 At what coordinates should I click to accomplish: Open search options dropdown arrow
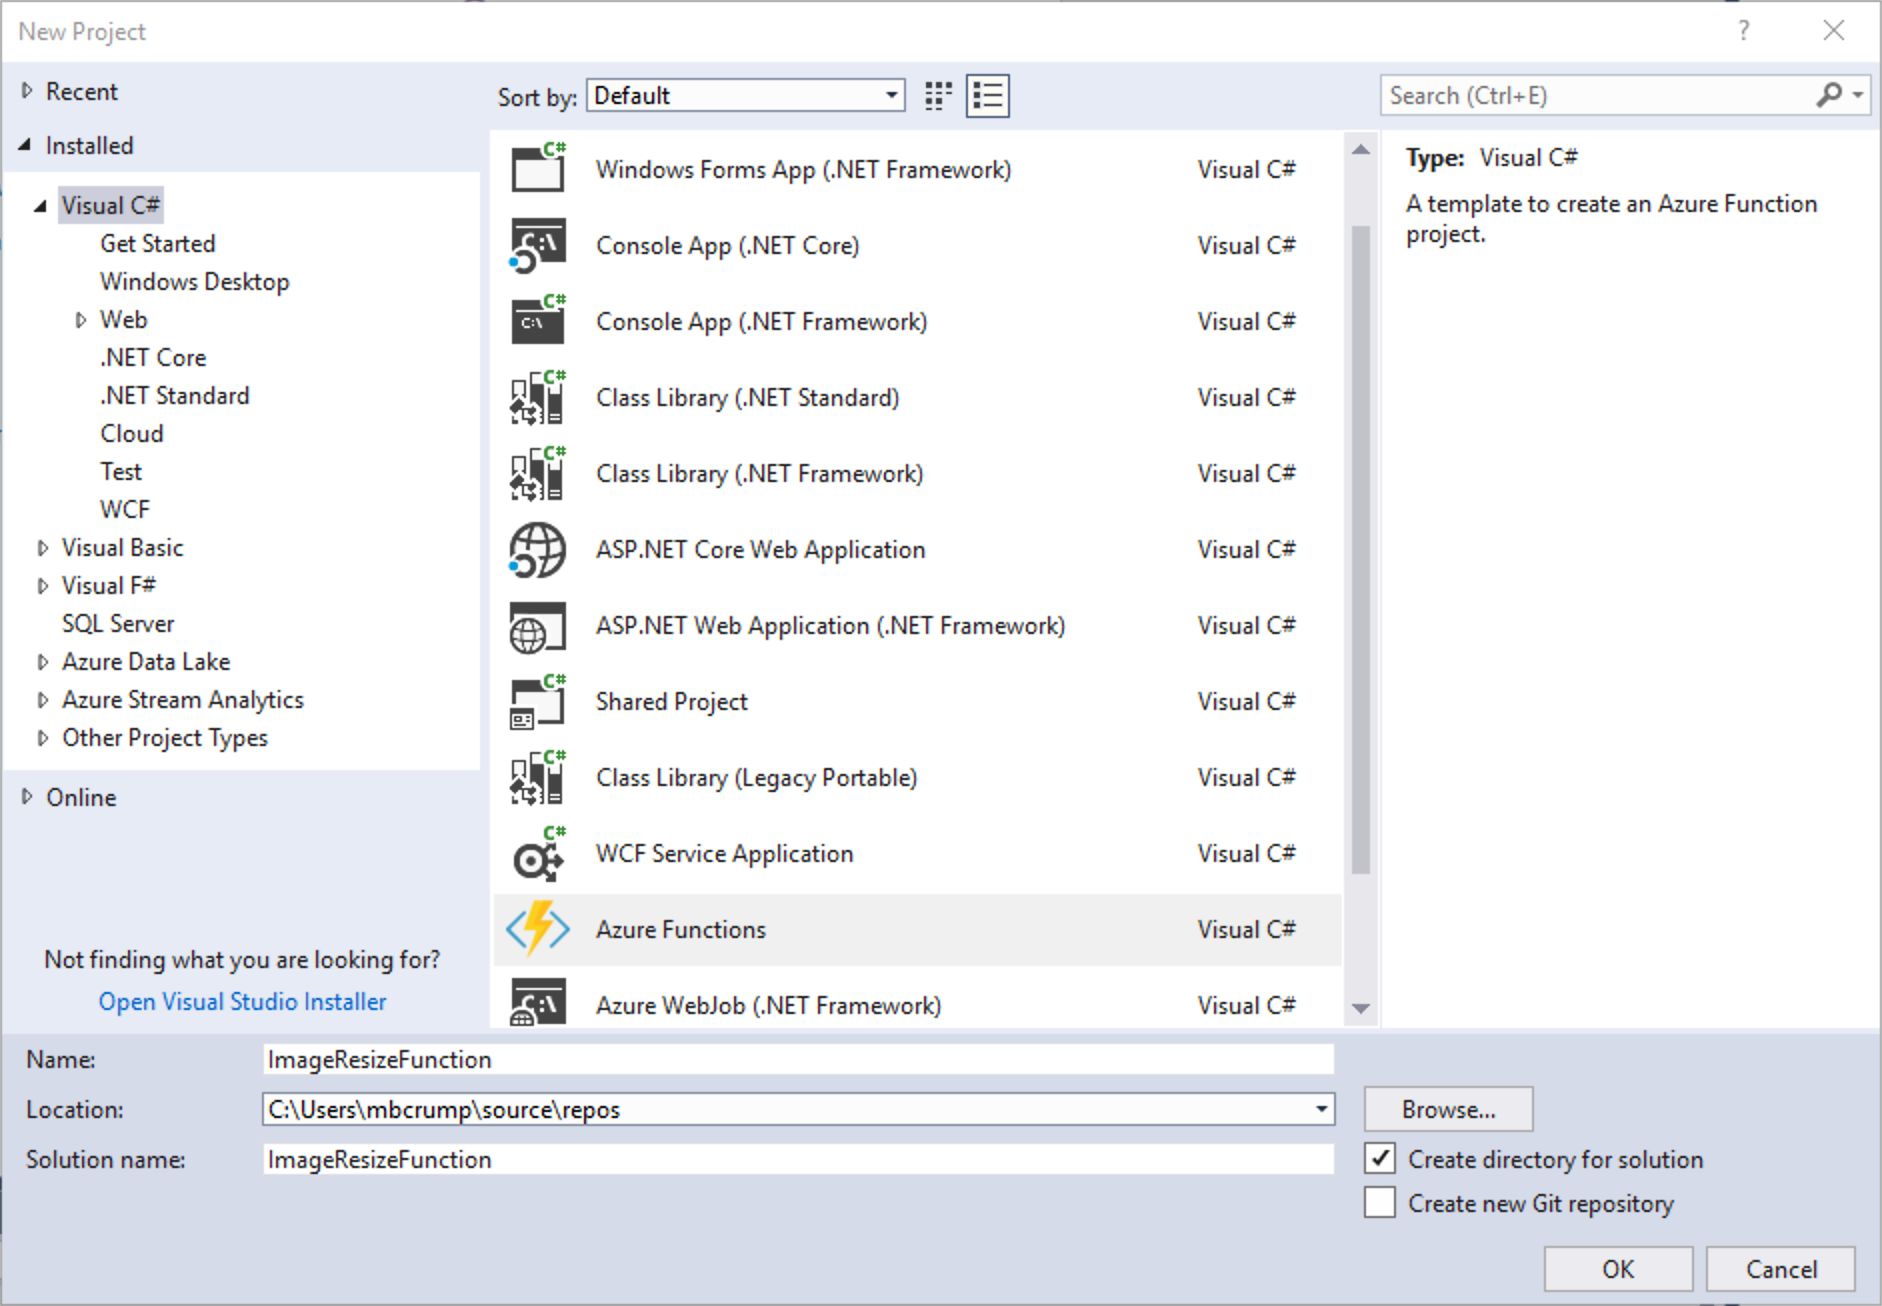click(1858, 95)
